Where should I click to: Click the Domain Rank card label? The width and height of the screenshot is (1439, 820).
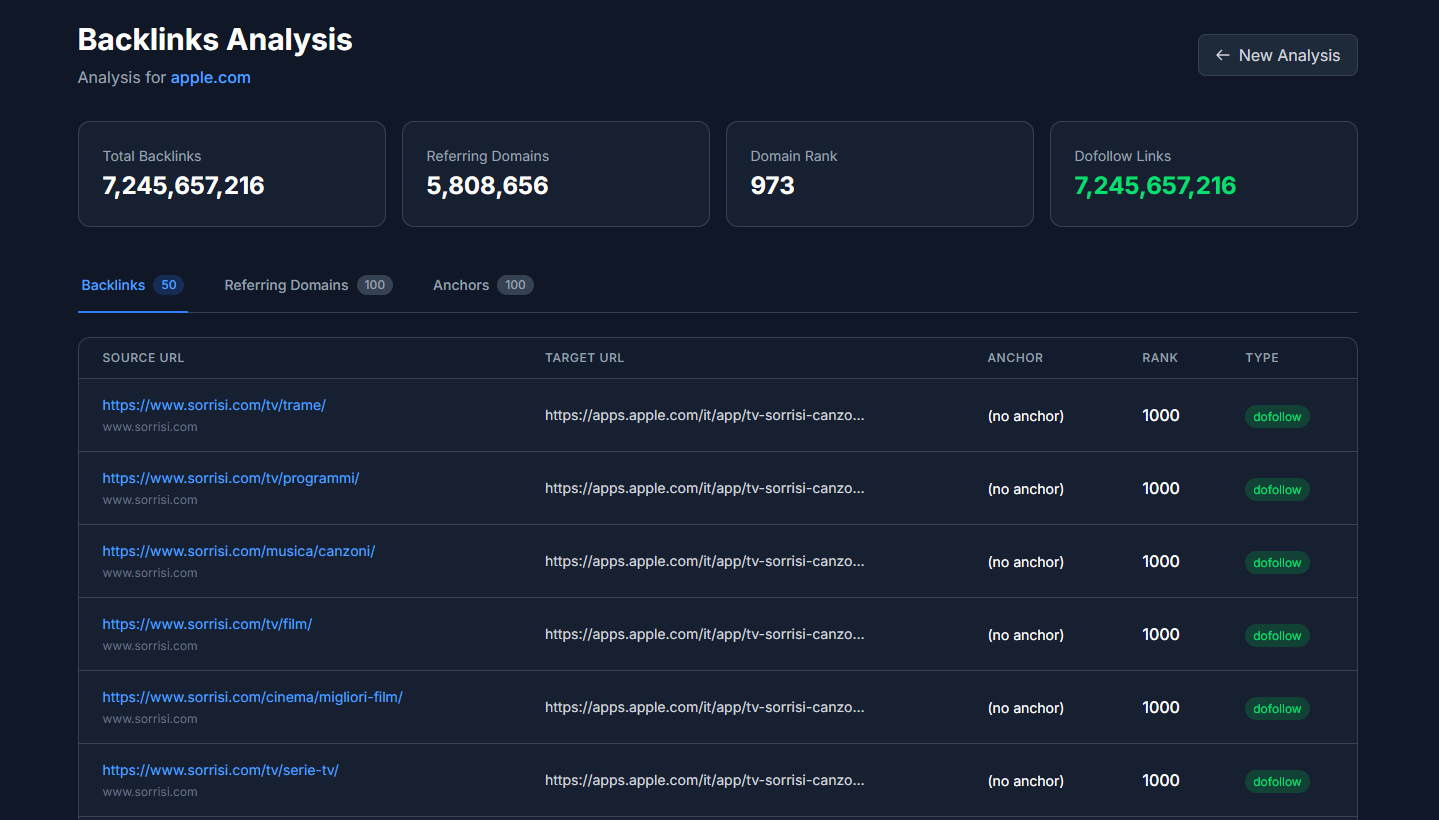794,156
